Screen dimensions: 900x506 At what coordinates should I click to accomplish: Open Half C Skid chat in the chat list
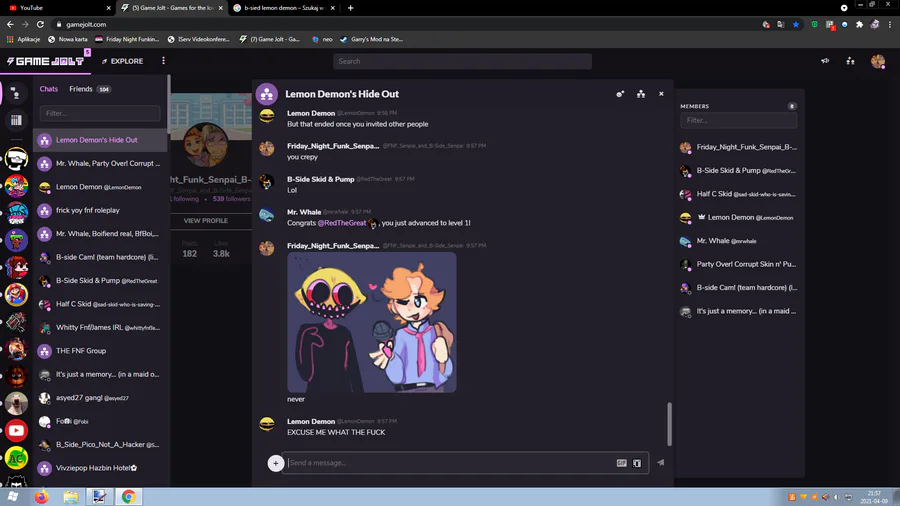pos(100,304)
